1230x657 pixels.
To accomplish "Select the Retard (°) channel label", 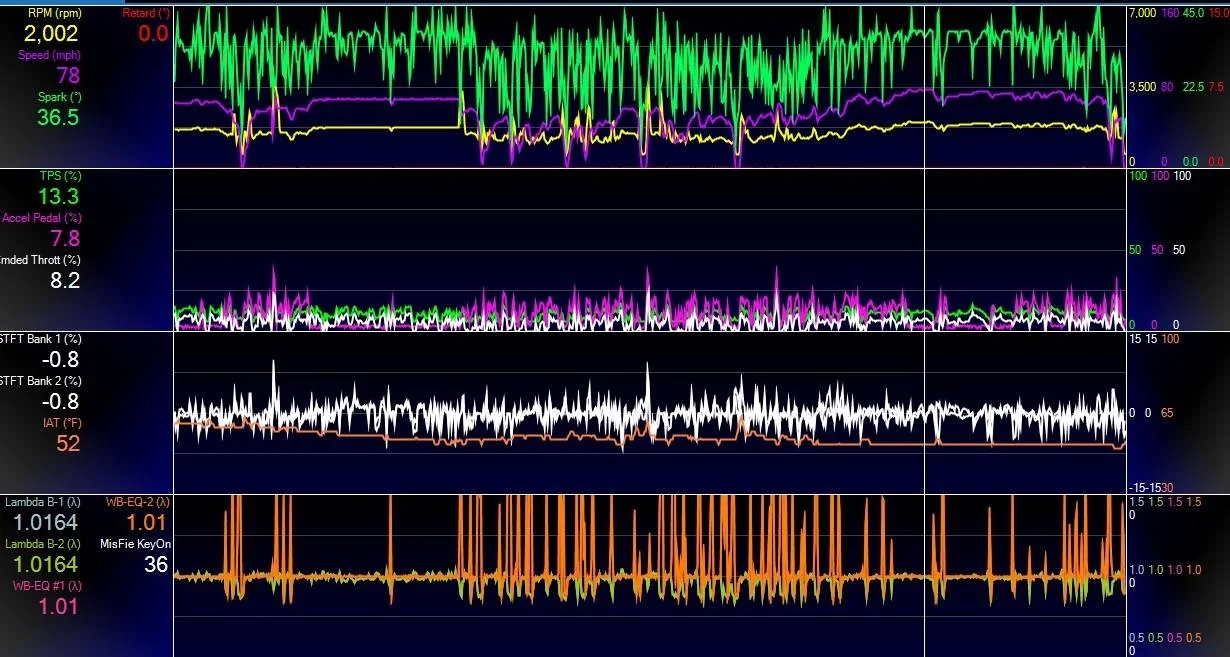I will 146,13.
